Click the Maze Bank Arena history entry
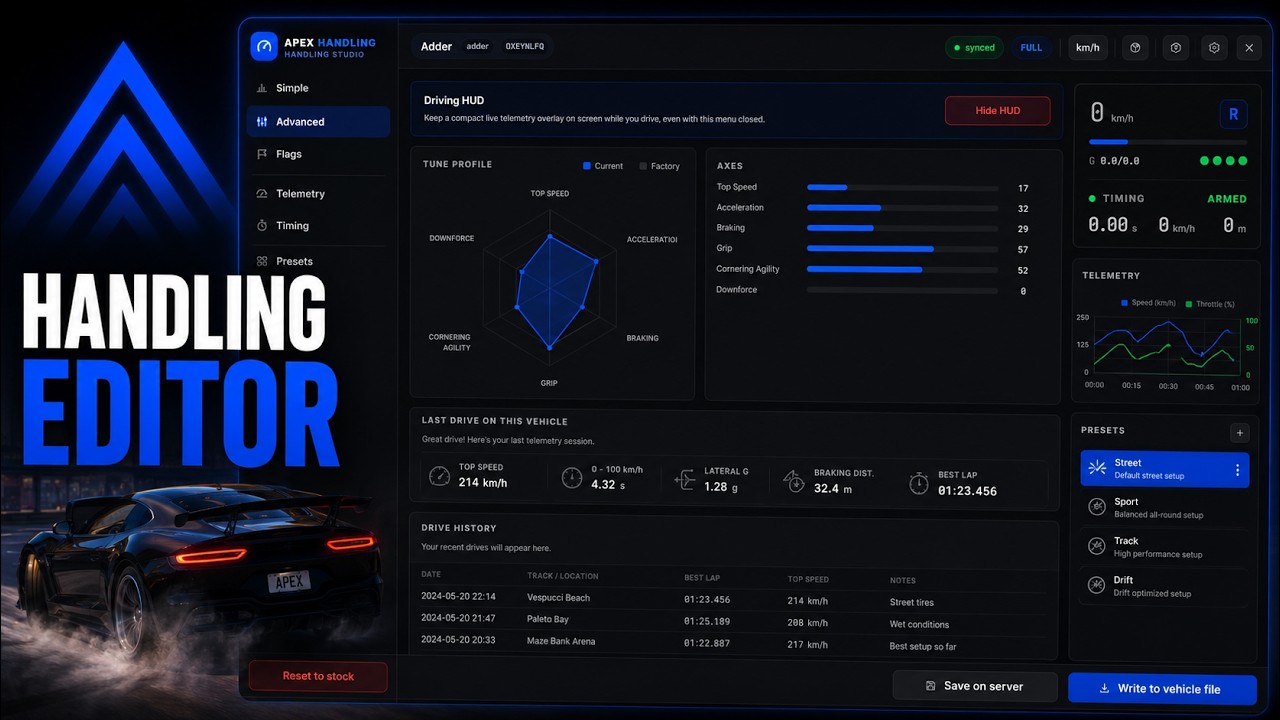This screenshot has width=1280, height=720. [x=735, y=642]
